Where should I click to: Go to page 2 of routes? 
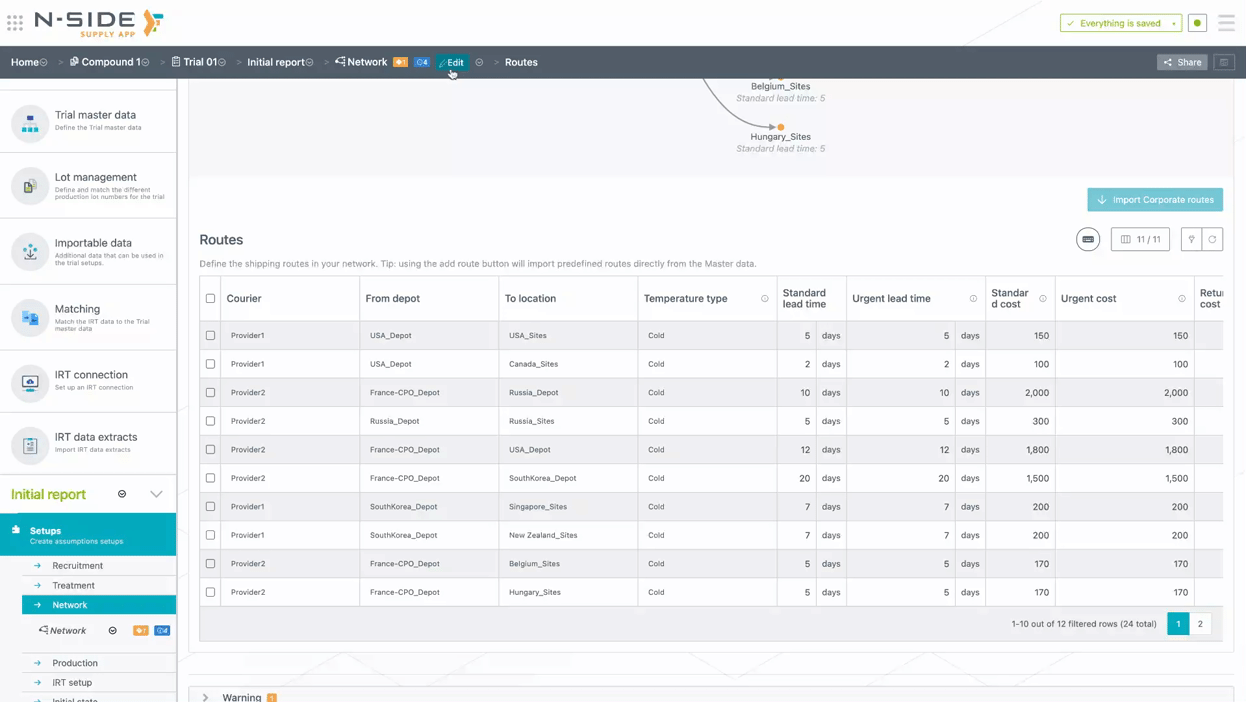(x=1200, y=624)
